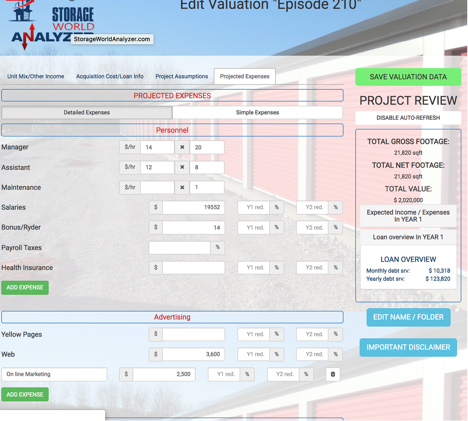Click the StorageWorldAnalyzer.com tooltip label
The width and height of the screenshot is (468, 421).
click(112, 39)
